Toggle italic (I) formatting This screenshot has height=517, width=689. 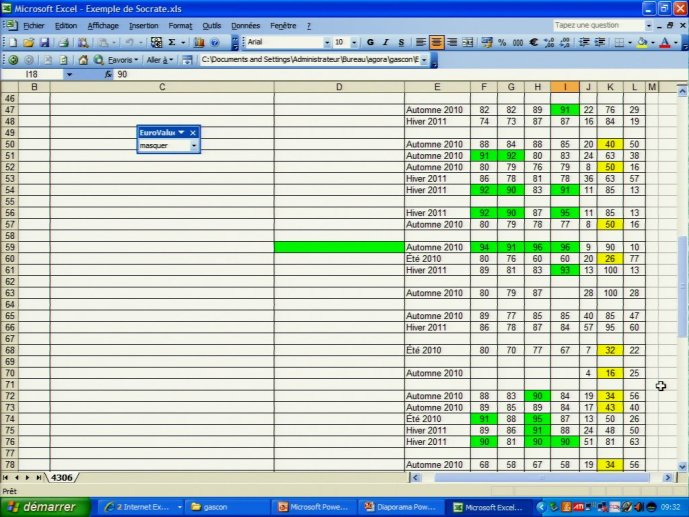pos(386,42)
